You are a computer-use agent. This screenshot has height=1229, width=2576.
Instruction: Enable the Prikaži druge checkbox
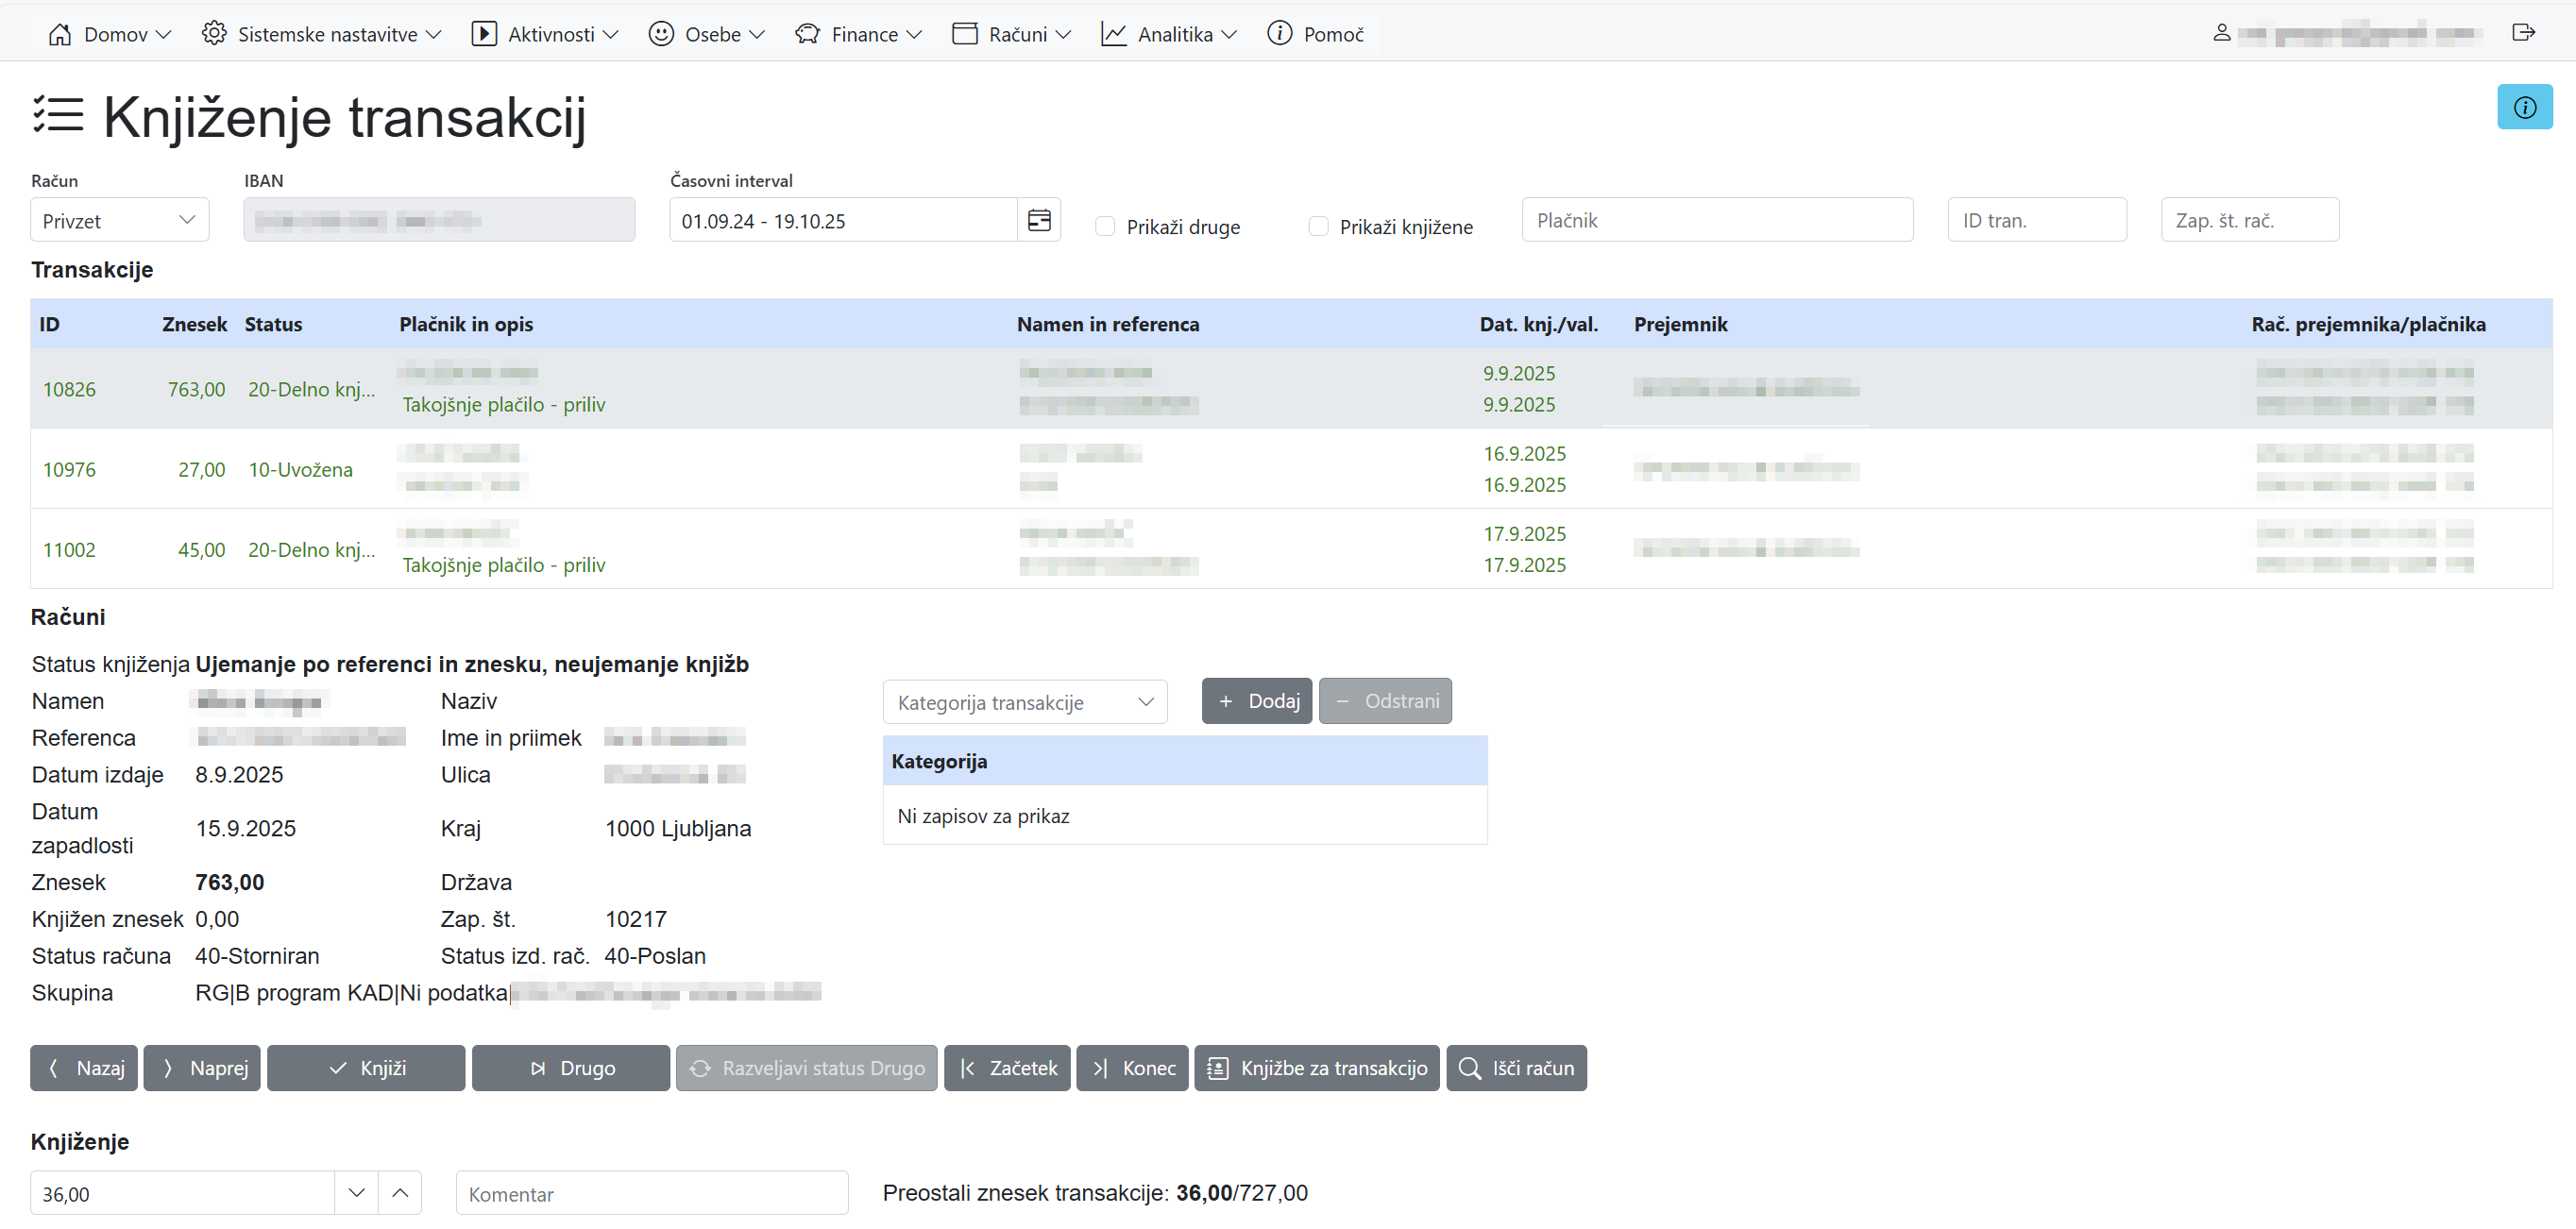(x=1104, y=226)
